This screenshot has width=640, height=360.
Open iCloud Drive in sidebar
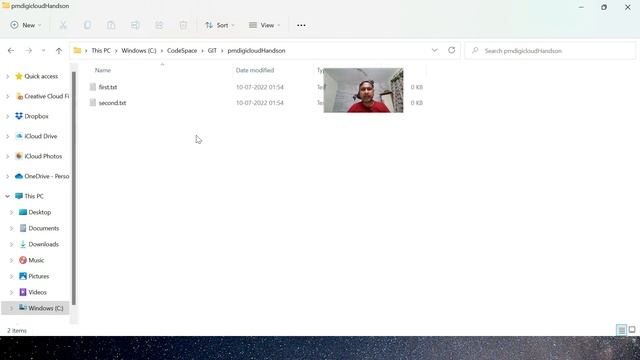coord(40,136)
